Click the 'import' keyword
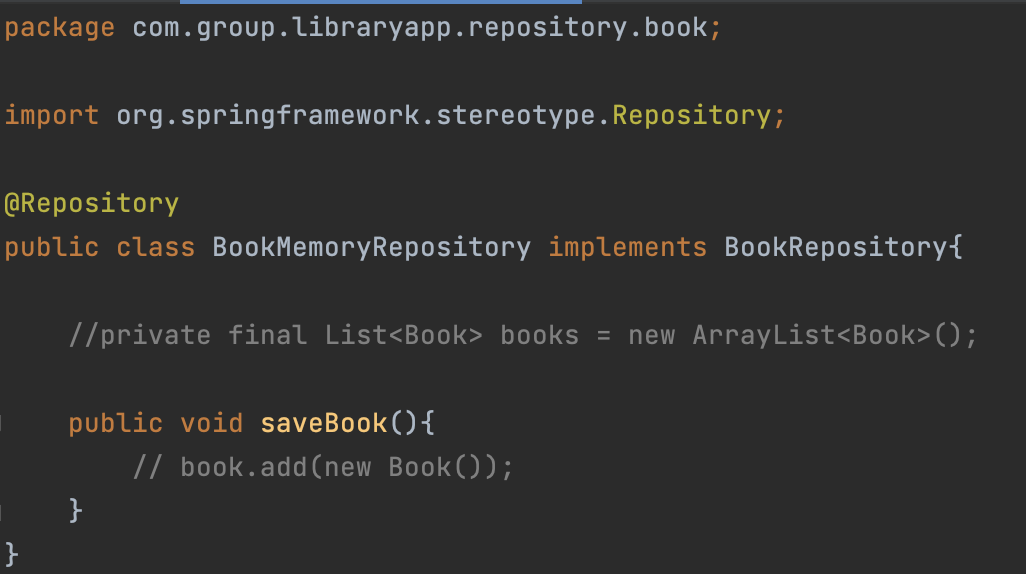Screen dimensions: 1026x574 [x=52, y=115]
